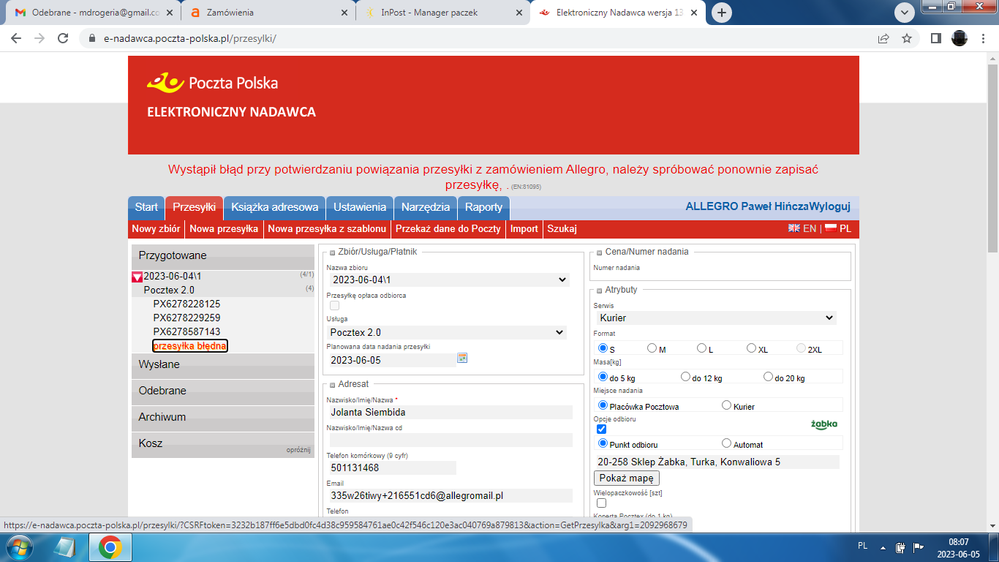The height and width of the screenshot is (562, 999).
Task: Click the Żabka logo icon
Action: 824,424
